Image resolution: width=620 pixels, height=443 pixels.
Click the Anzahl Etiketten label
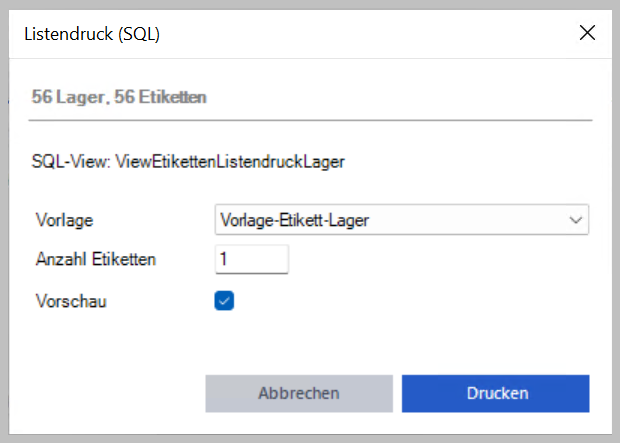pyautogui.click(x=96, y=259)
